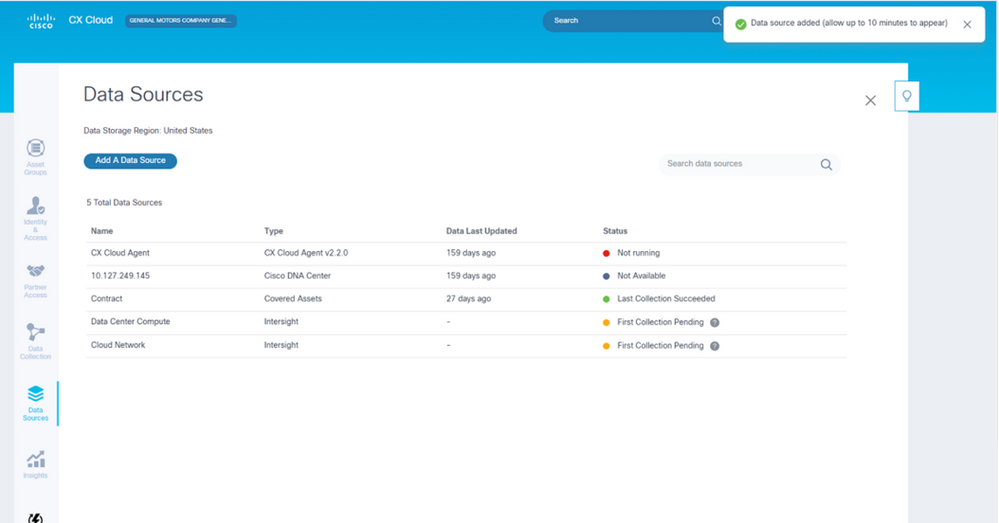Click the CX Cloud title
Image resolution: width=999 pixels, height=523 pixels.
point(90,20)
